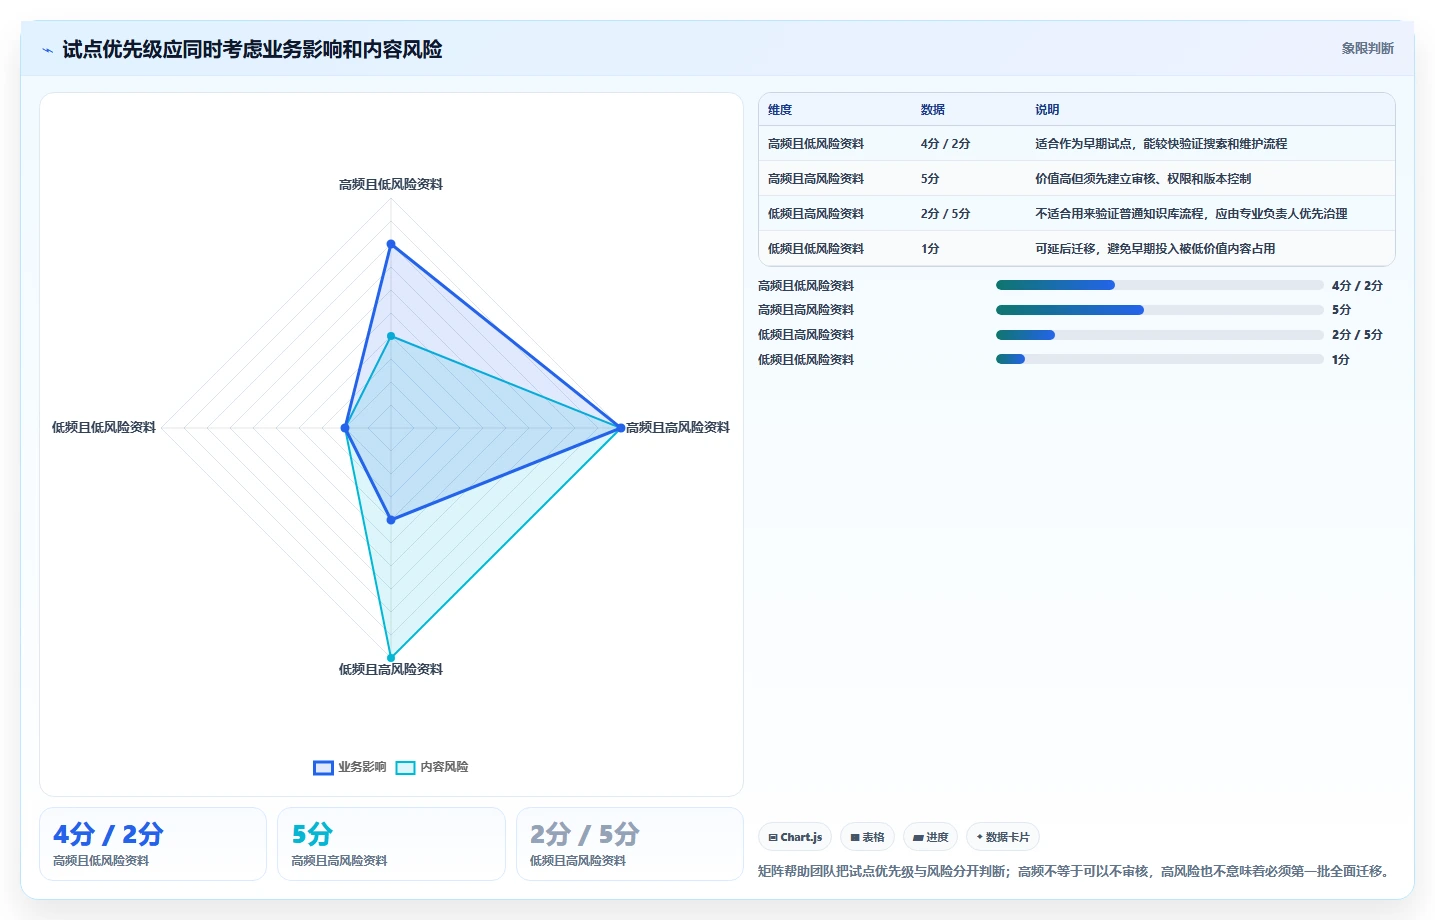Image resolution: width=1435 pixels, height=920 pixels.
Task: Toggle the 内容风险 legend swatch
Action: 405,768
